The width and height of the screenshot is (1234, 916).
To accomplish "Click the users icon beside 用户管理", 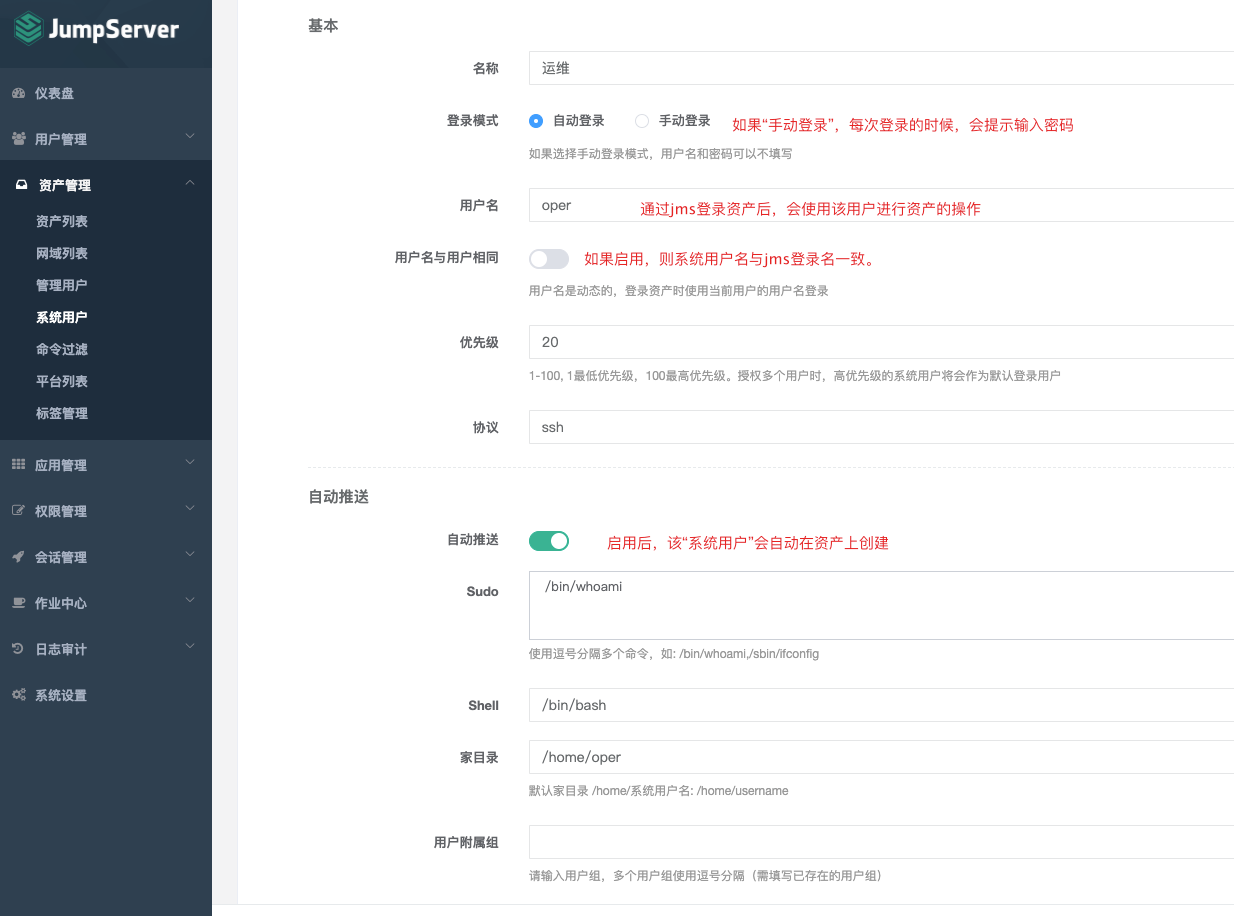I will tap(18, 139).
